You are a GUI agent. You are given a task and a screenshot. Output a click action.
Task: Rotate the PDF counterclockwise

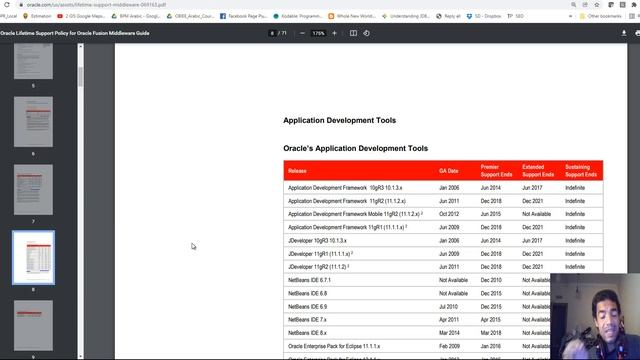(x=367, y=33)
